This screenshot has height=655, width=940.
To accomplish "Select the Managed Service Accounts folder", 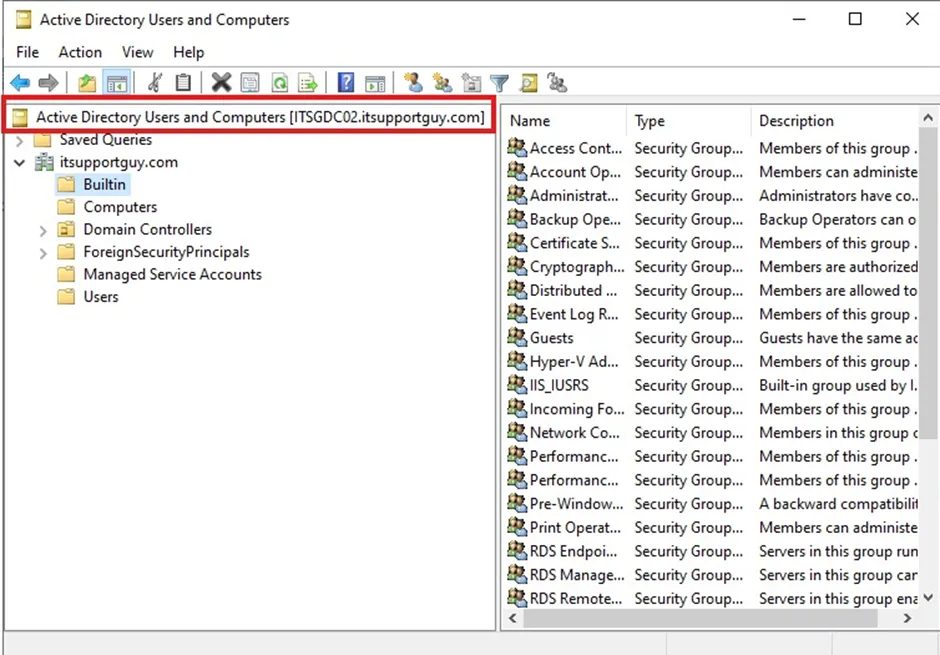I will point(172,274).
